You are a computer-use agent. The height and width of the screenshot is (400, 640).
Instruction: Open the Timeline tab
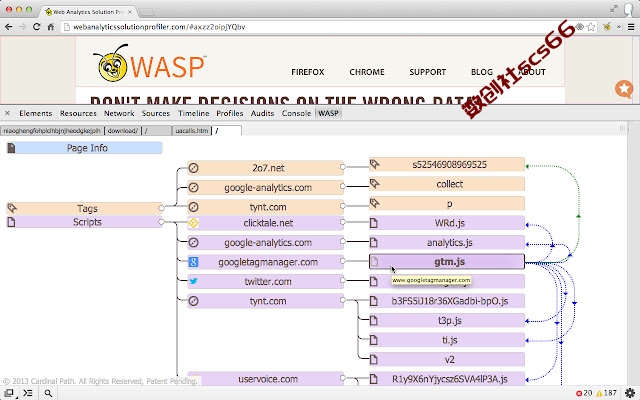193,113
